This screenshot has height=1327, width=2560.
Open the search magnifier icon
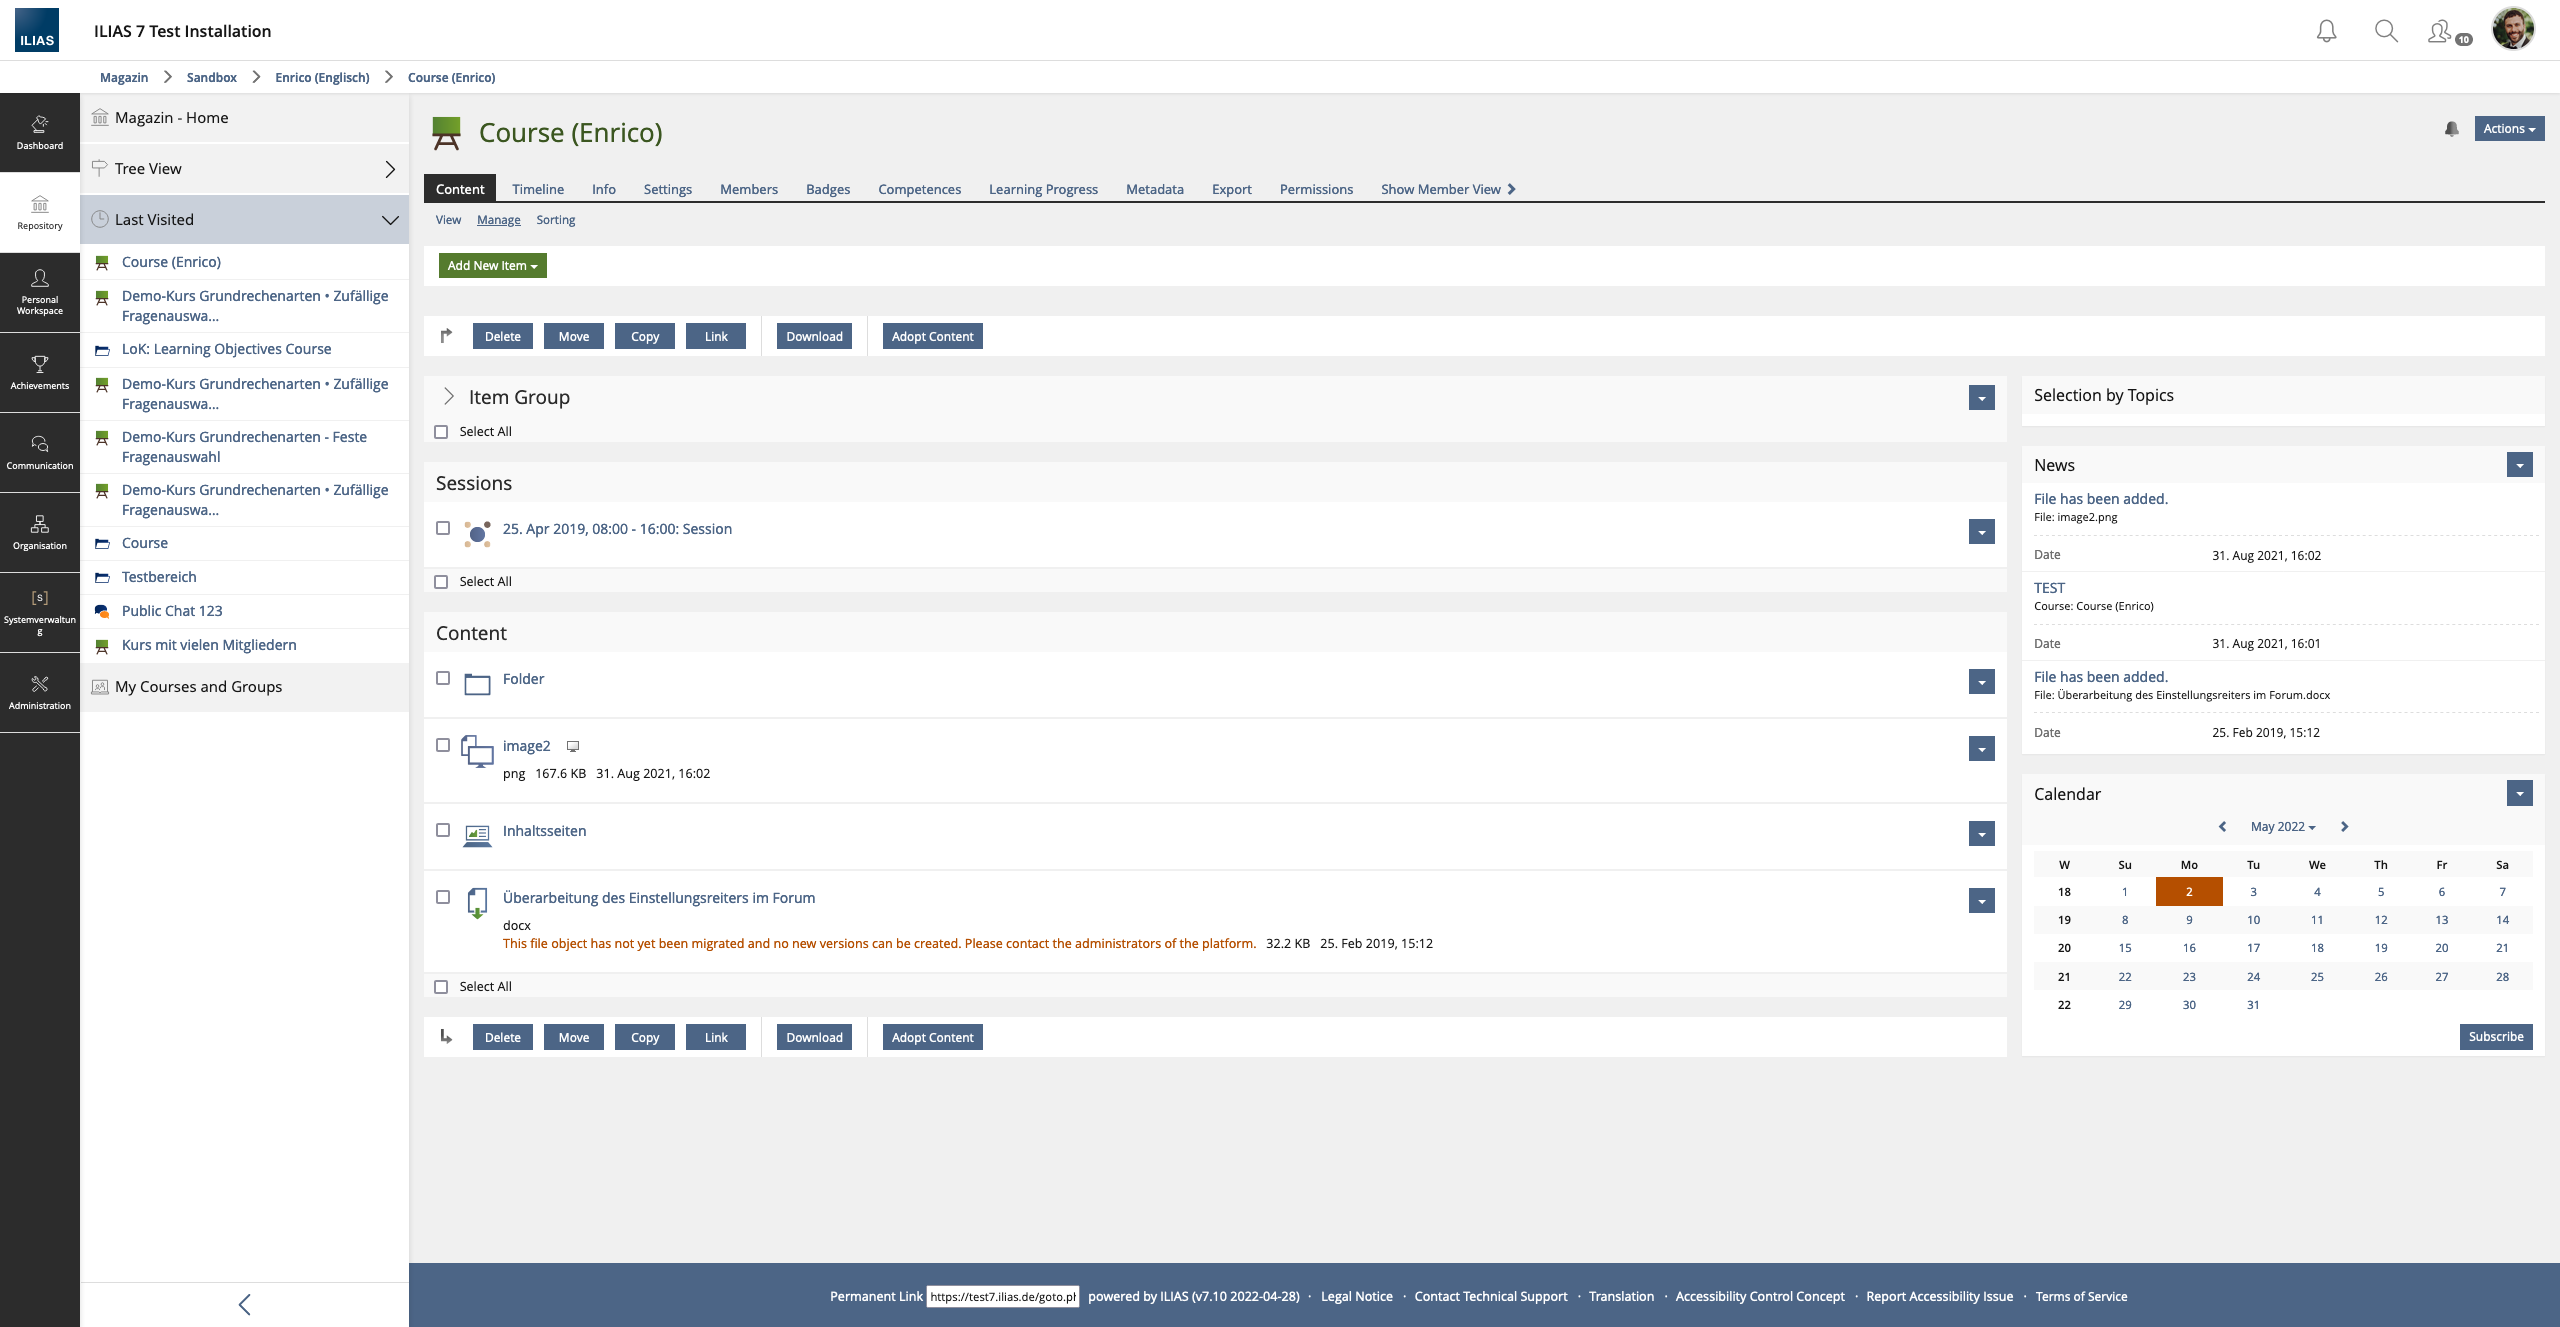coord(2386,31)
